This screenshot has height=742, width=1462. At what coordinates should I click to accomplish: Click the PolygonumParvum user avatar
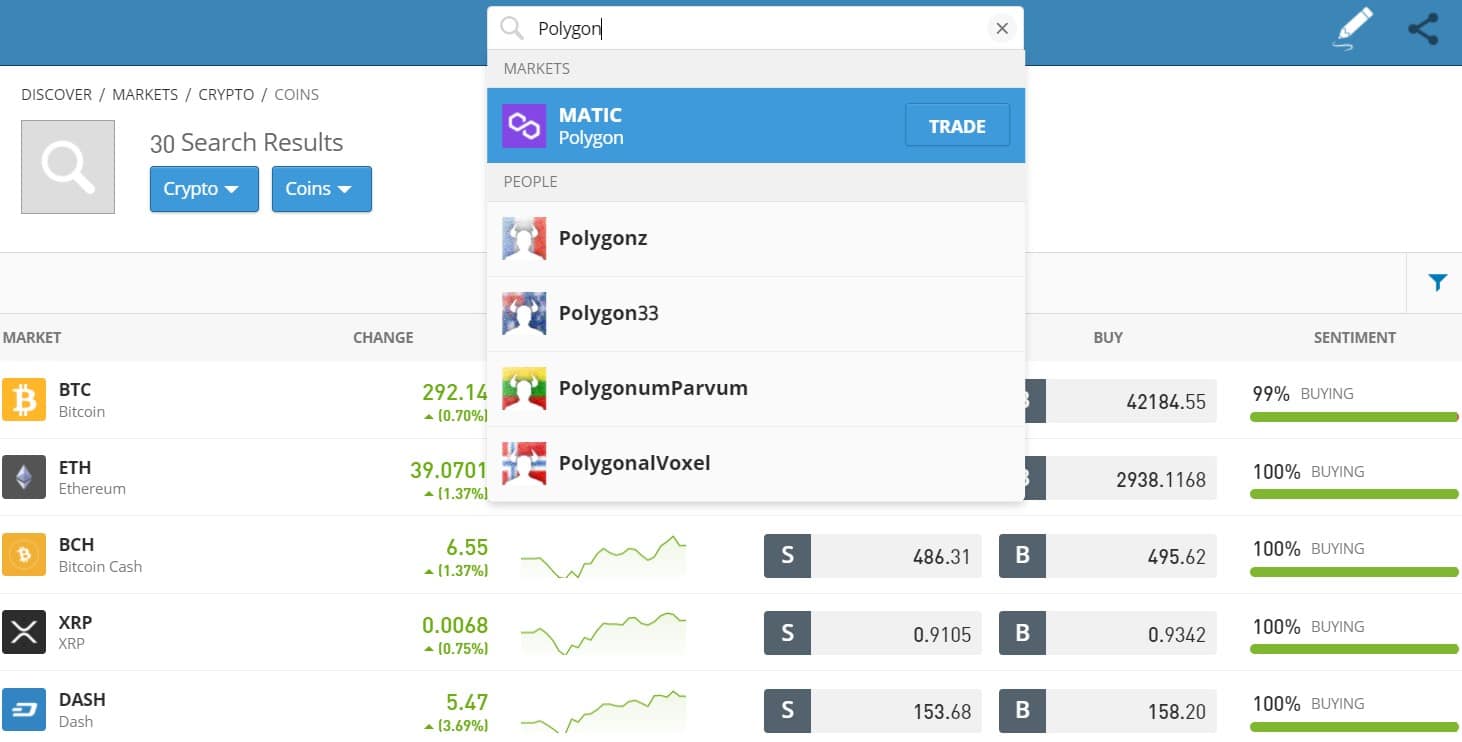(524, 389)
